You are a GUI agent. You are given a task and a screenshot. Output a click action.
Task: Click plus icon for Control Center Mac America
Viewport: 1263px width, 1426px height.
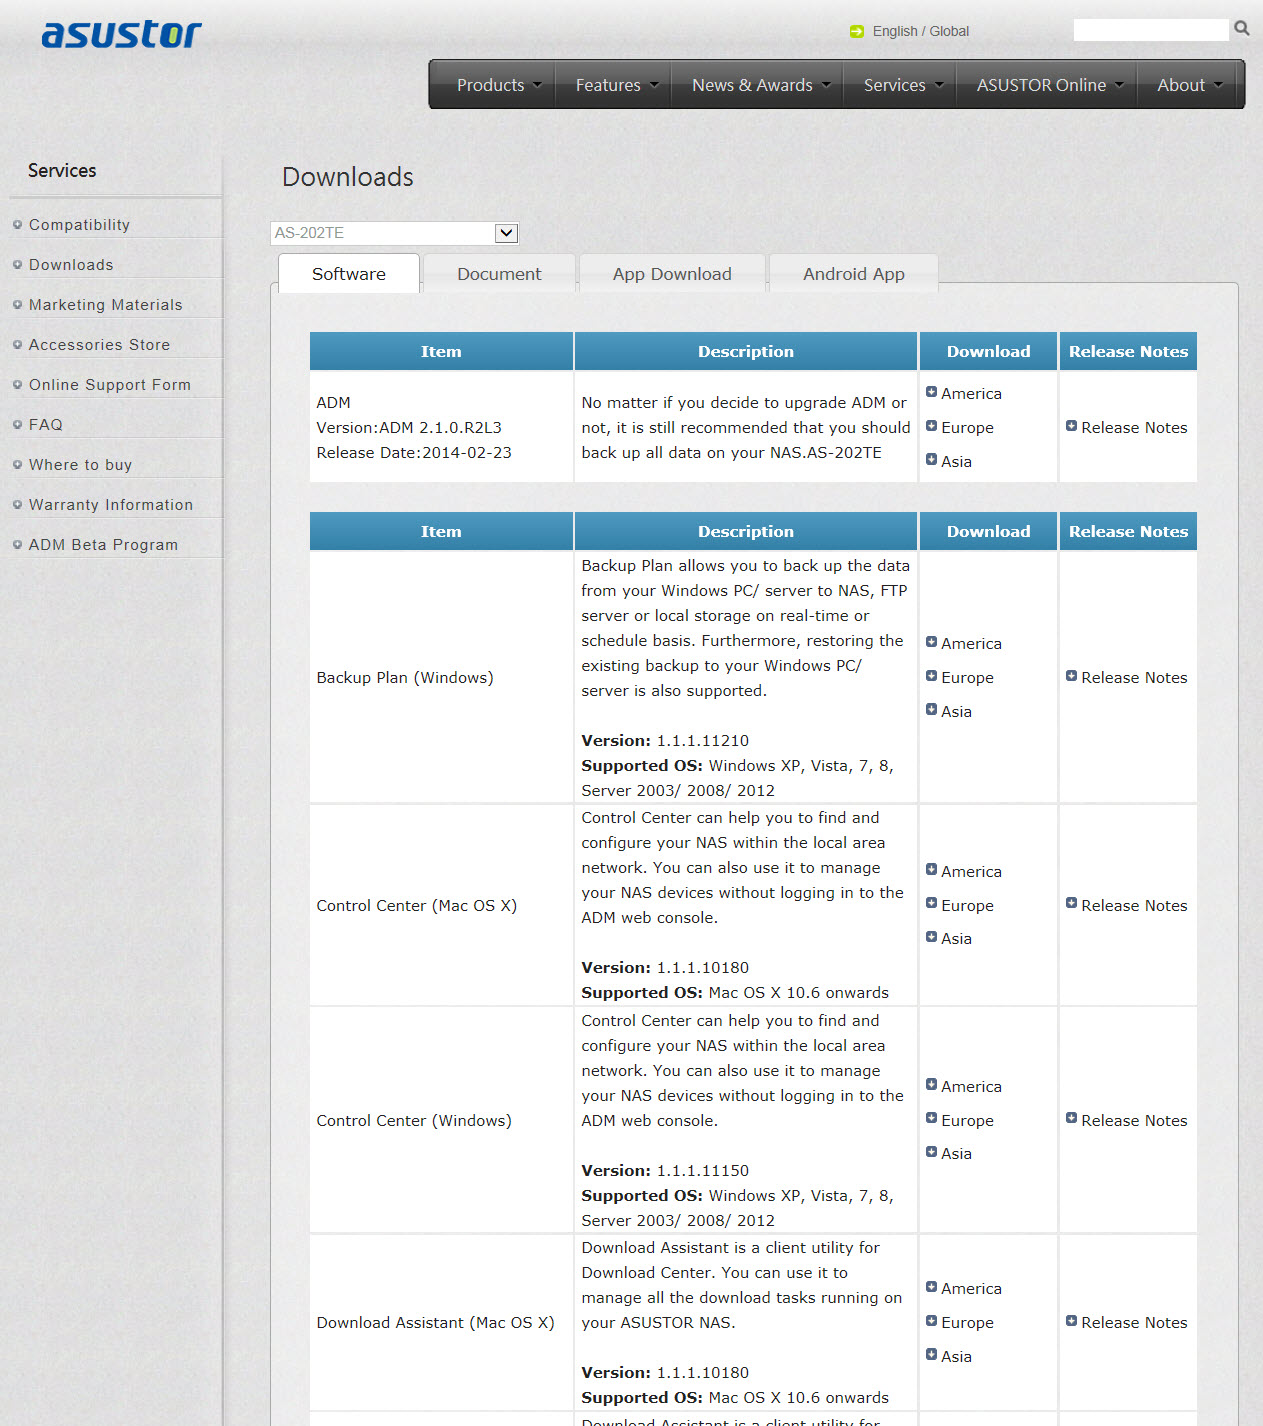(931, 870)
